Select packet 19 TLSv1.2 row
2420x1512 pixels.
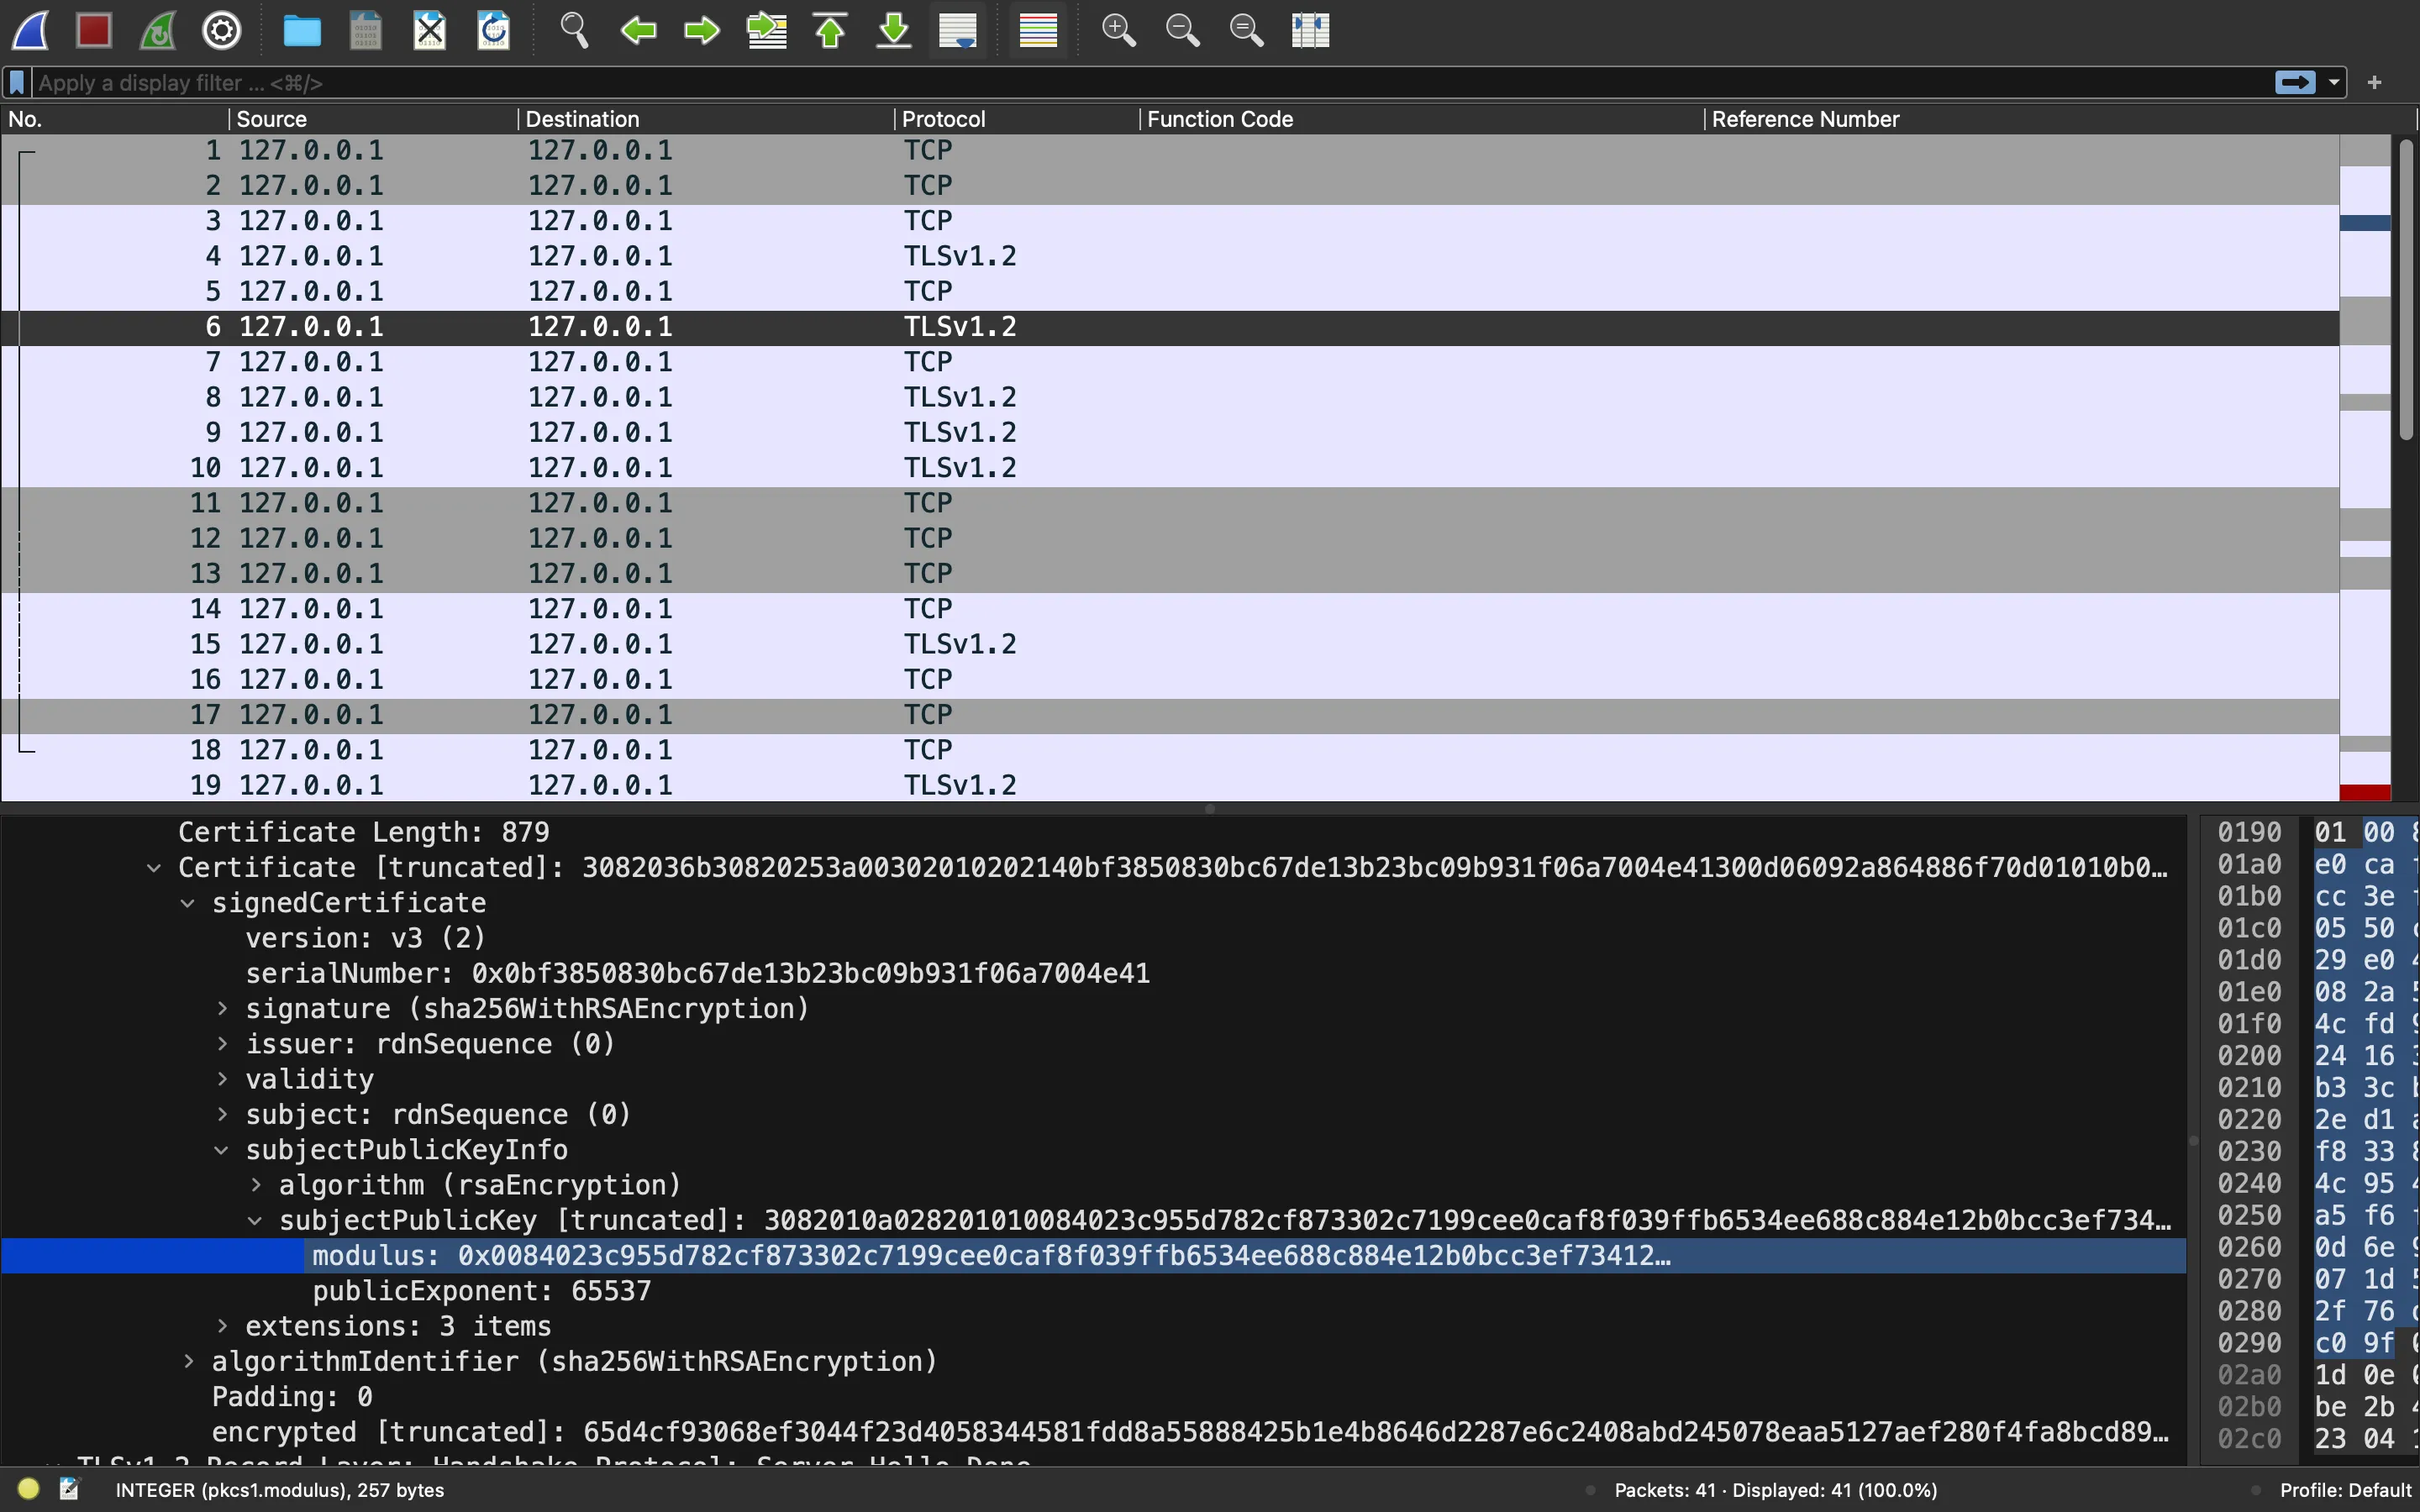(1170, 785)
